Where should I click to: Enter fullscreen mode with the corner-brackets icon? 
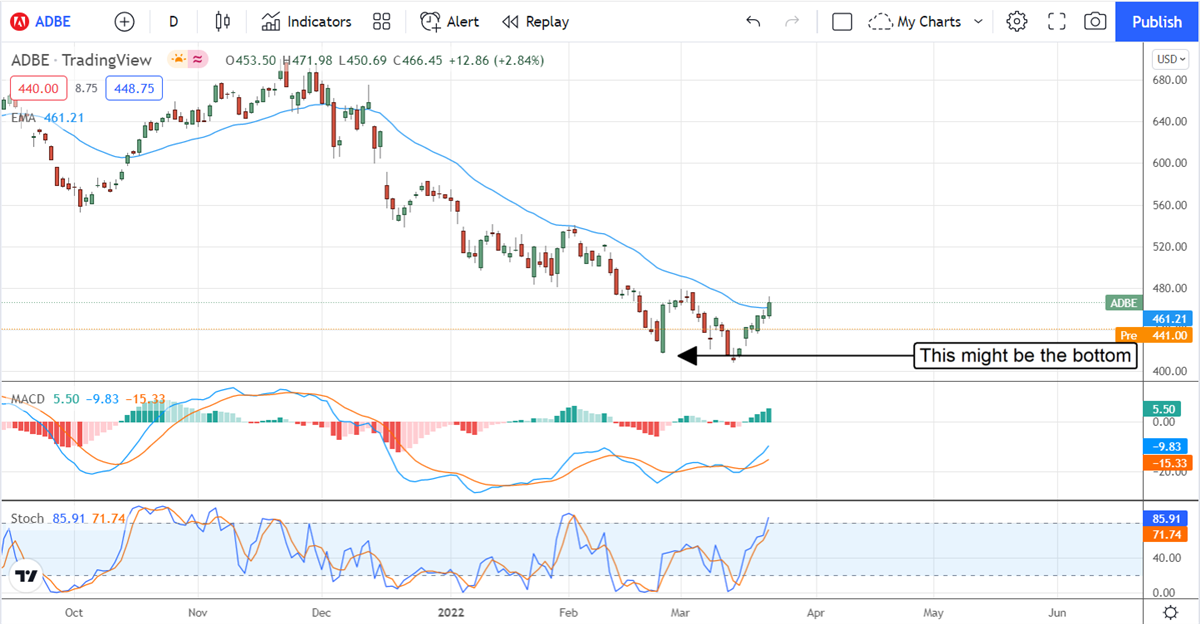[x=1056, y=21]
